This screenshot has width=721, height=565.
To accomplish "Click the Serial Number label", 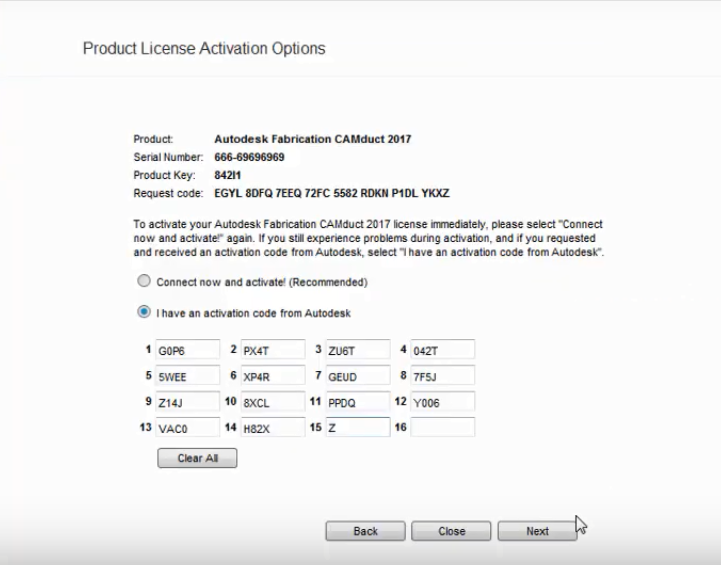I will click(x=168, y=157).
